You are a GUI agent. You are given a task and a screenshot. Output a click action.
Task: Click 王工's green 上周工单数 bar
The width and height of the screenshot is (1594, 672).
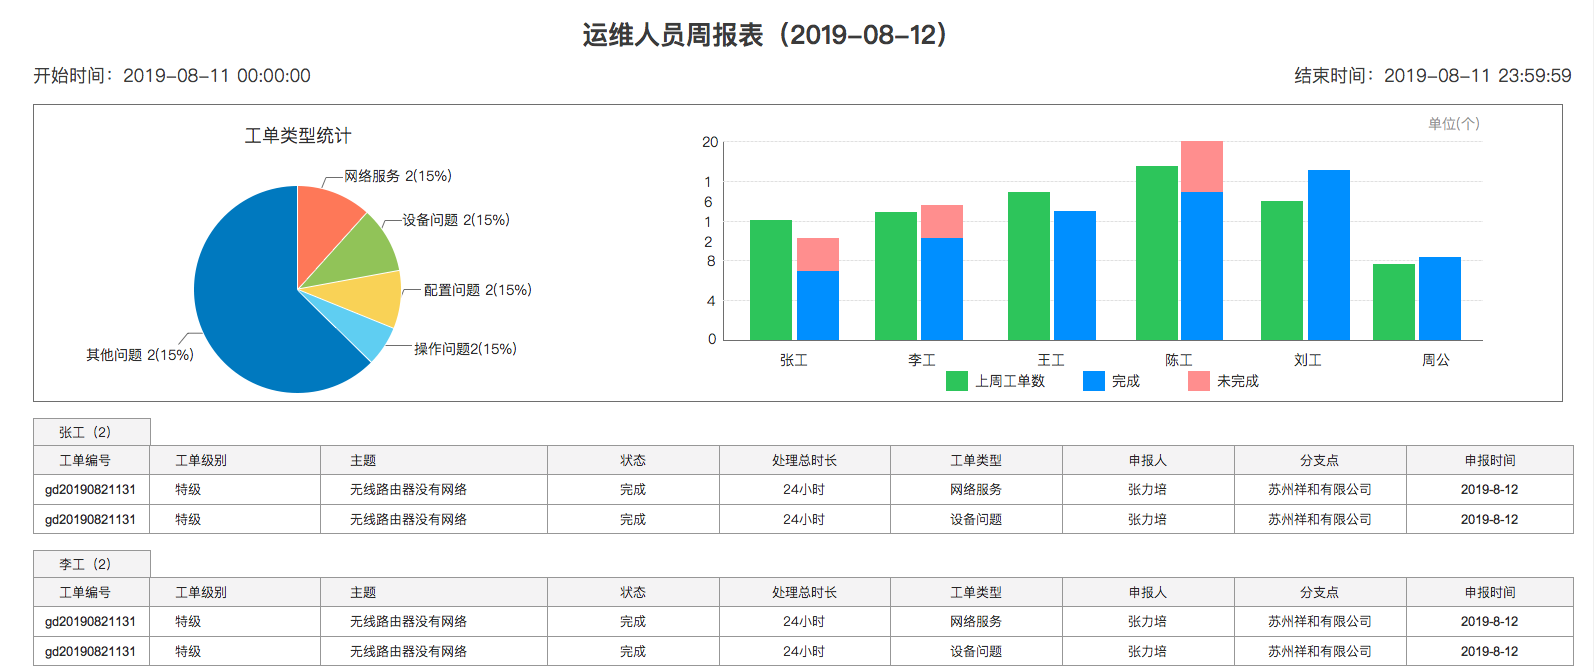(1029, 266)
